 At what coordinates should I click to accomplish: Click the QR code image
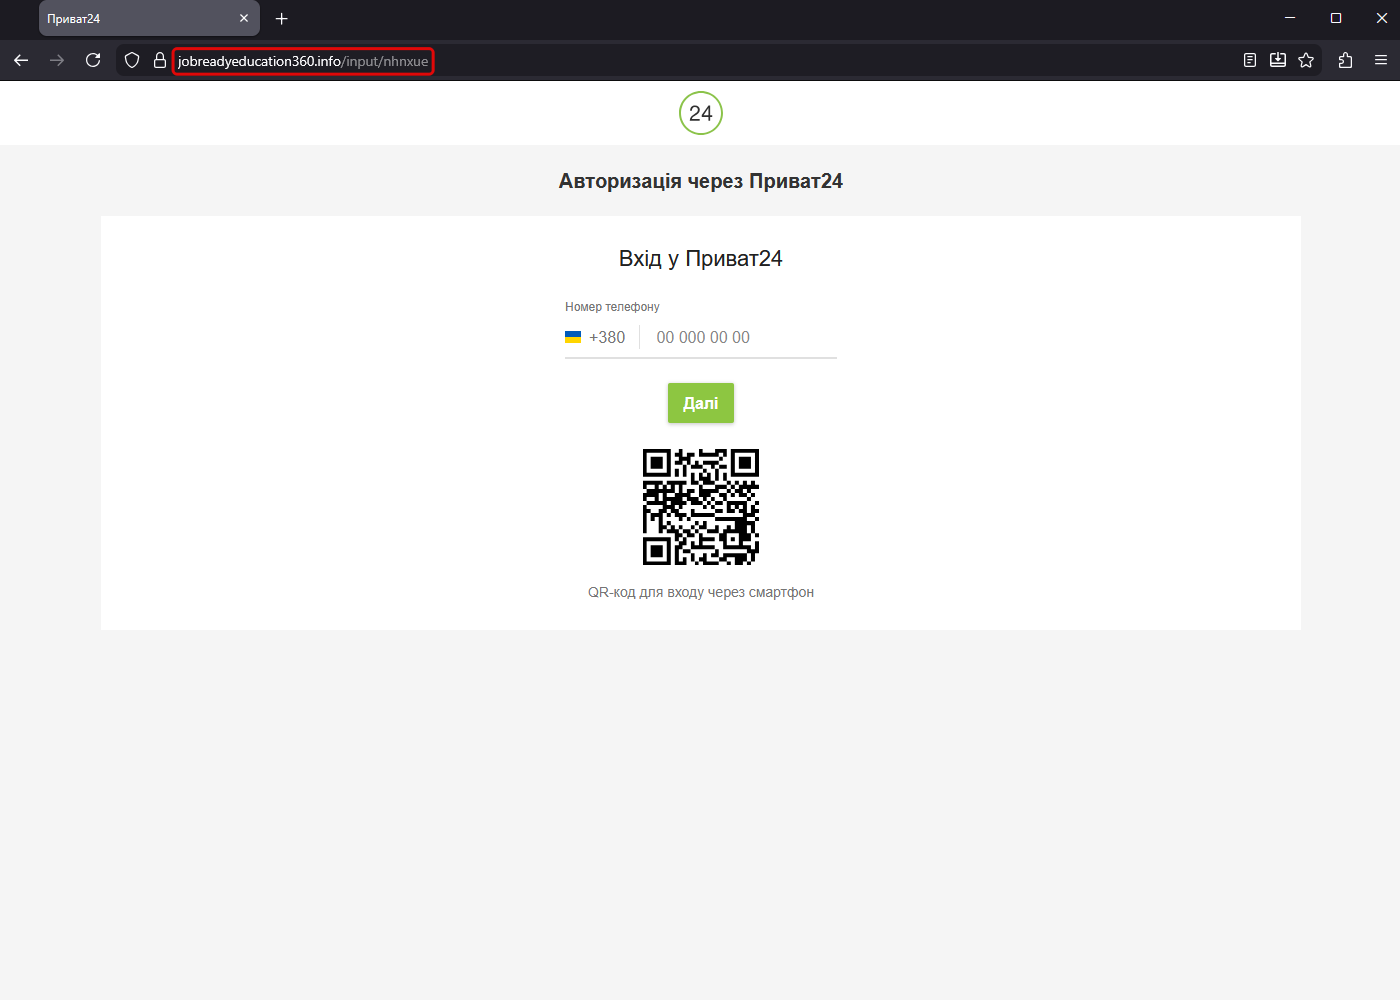click(700, 507)
